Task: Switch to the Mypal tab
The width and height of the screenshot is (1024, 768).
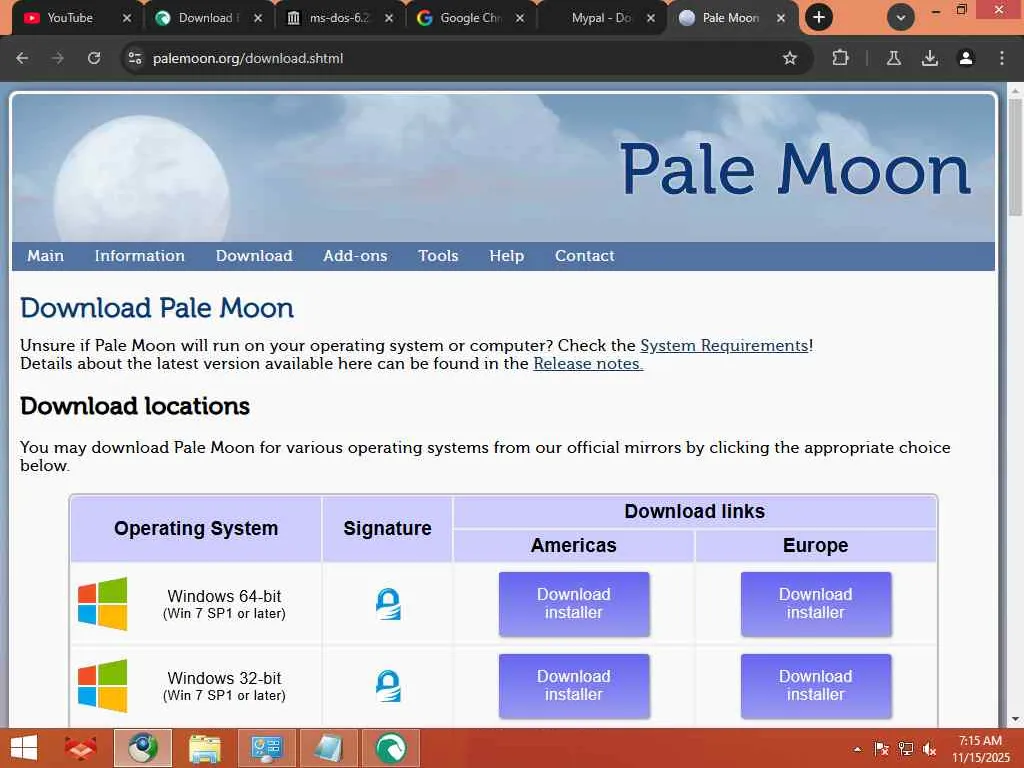Action: 592,18
